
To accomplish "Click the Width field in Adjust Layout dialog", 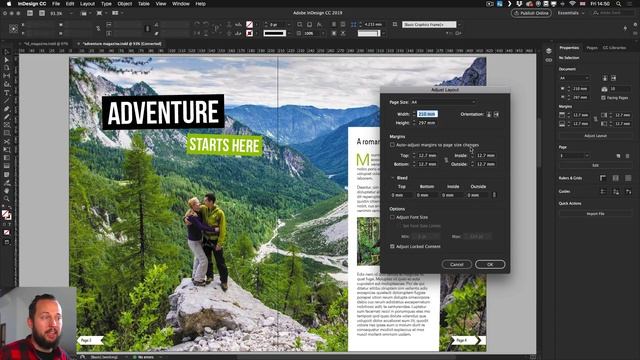I will (427, 114).
